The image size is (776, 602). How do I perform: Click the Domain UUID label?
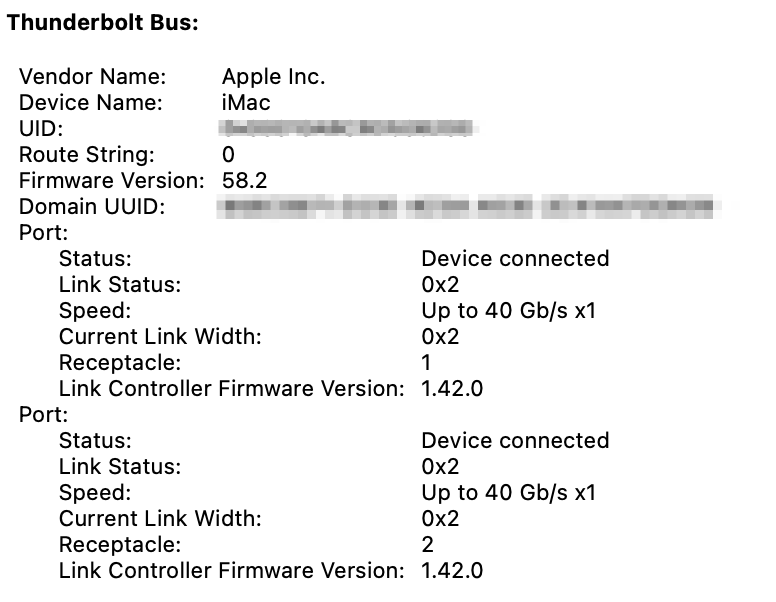tap(92, 207)
